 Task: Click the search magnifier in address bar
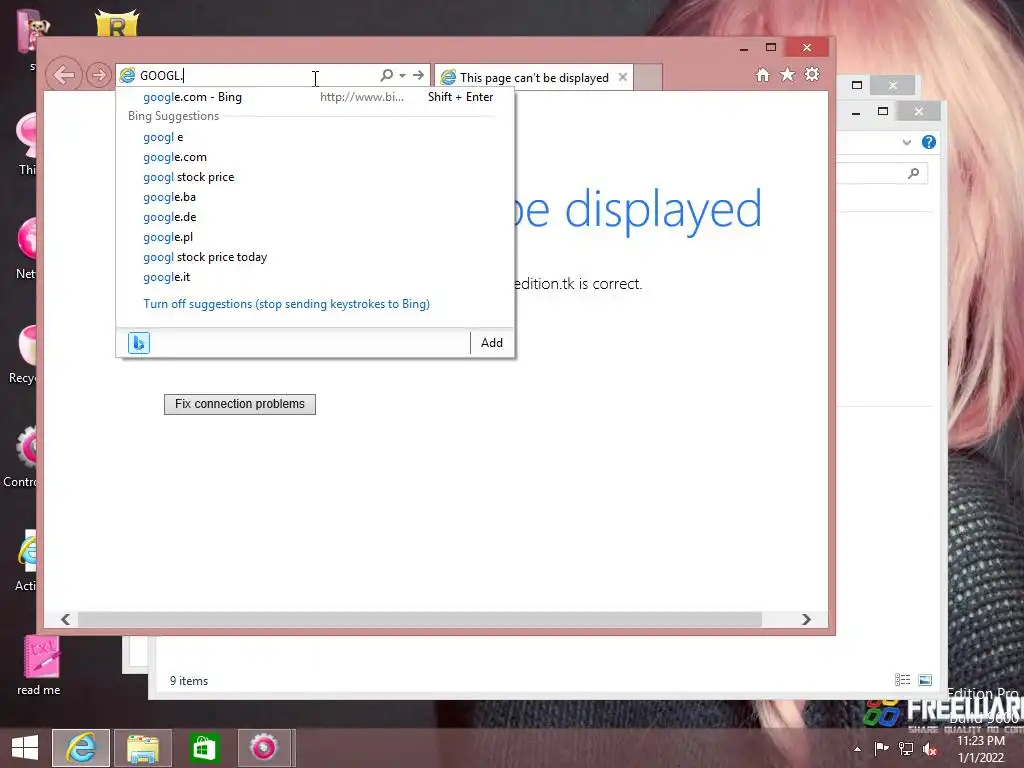coord(387,75)
